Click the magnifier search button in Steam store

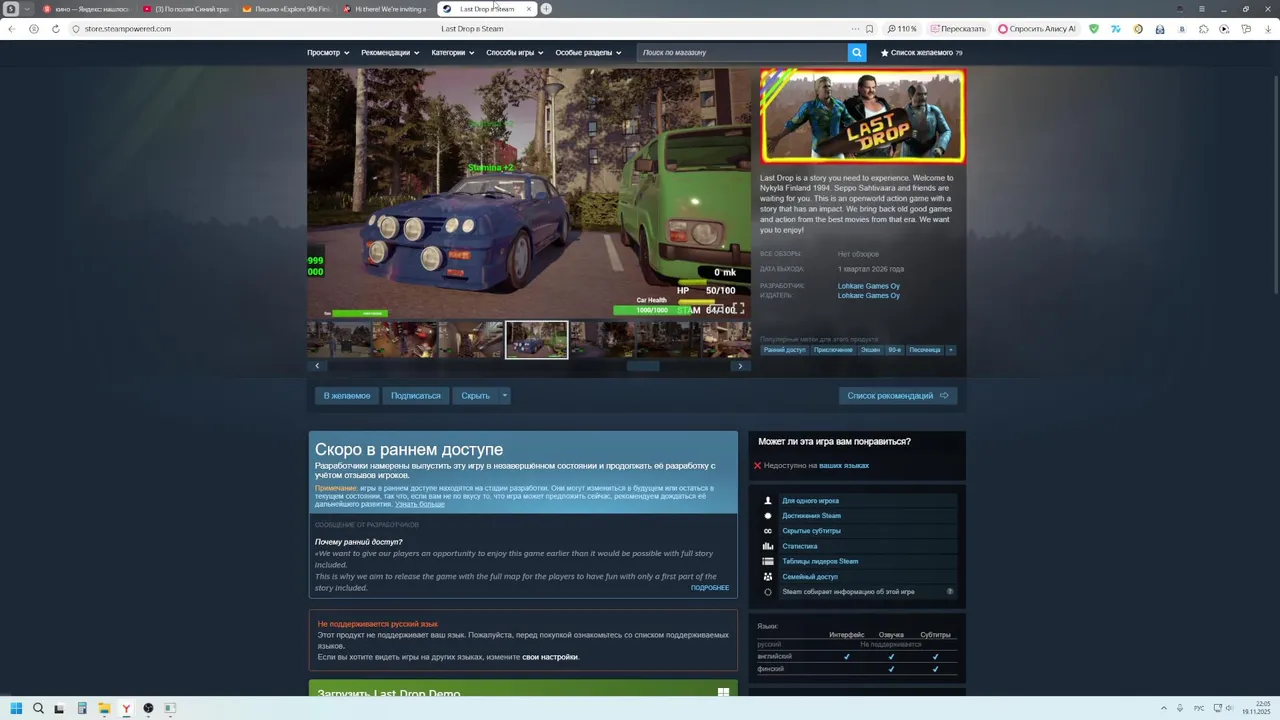[857, 52]
